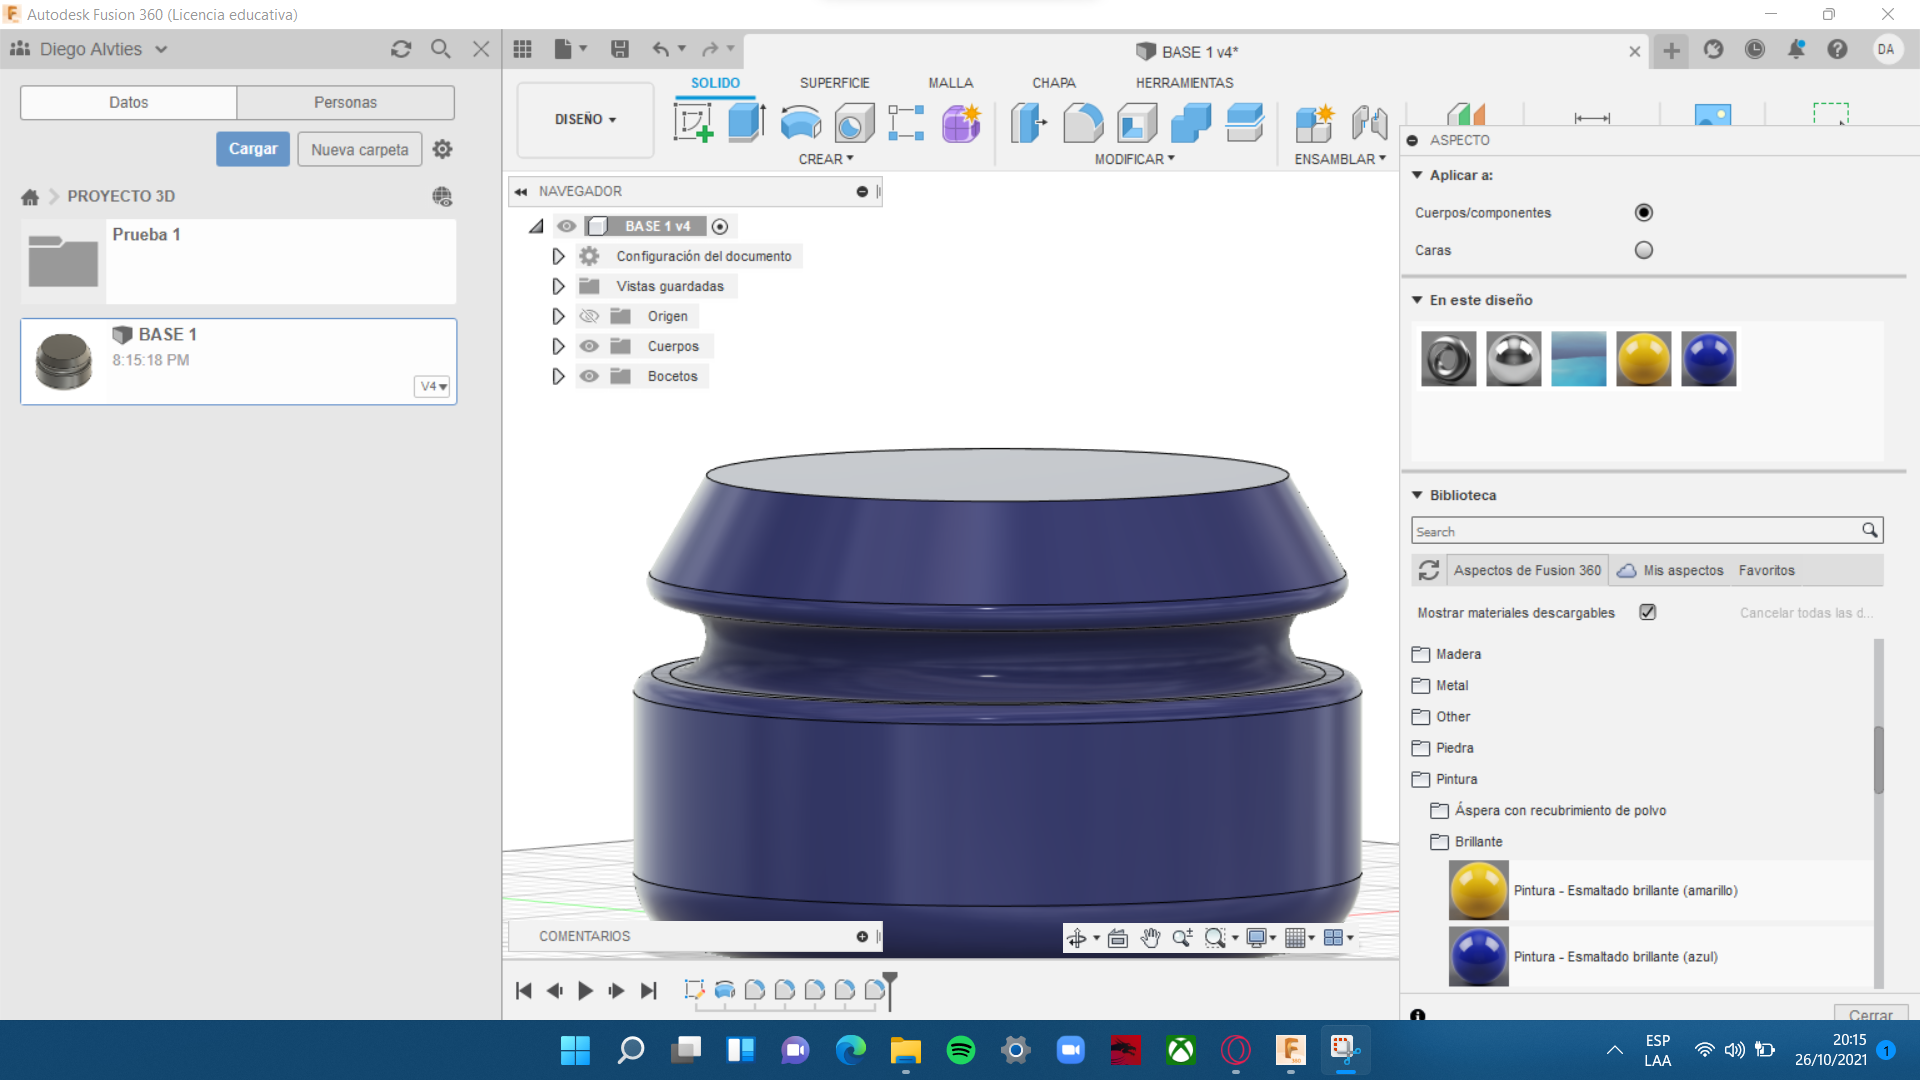Refresh the data panel
The image size is (1920, 1080).
[401, 49]
